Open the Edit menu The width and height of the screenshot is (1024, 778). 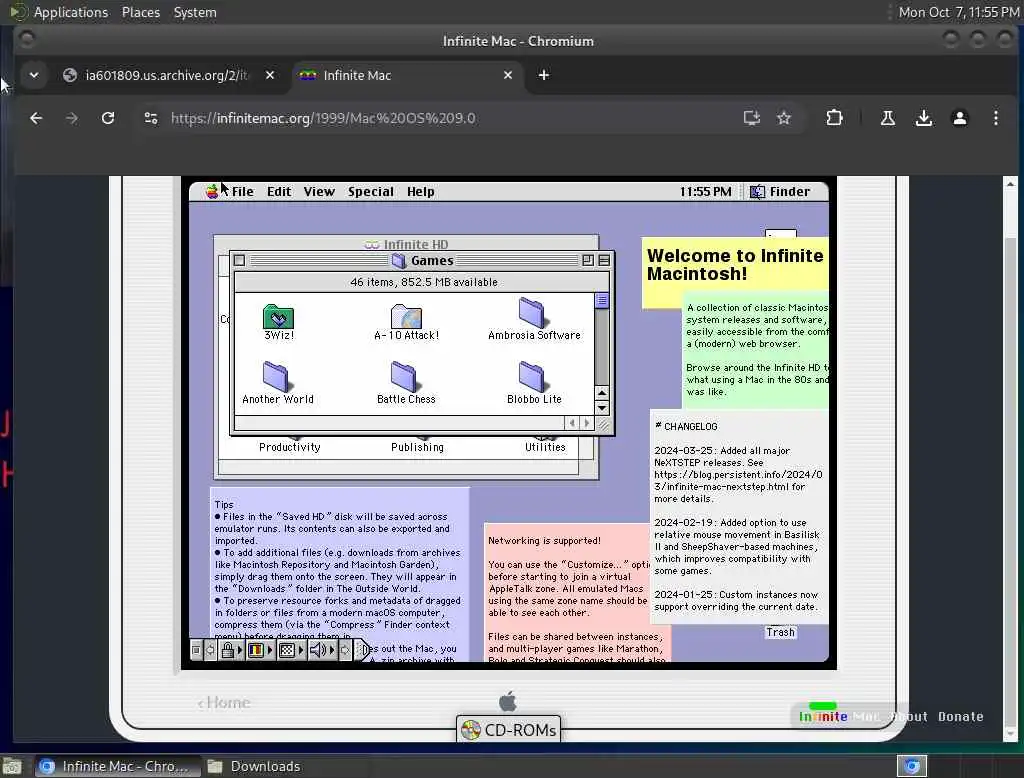[279, 191]
